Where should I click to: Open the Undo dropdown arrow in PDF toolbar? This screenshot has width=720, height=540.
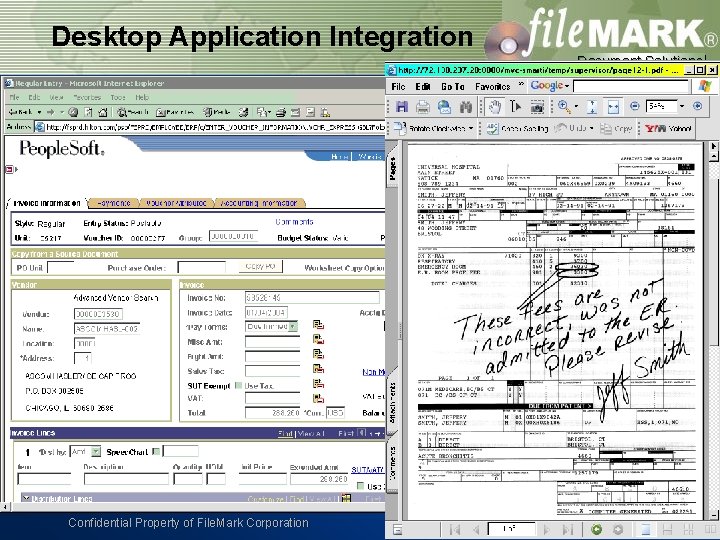click(592, 129)
